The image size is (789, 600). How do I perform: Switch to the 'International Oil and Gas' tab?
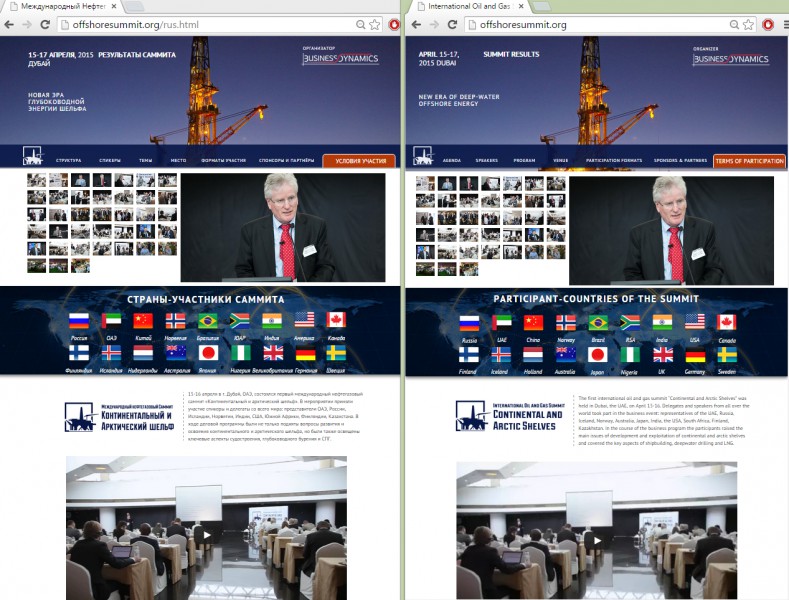pyautogui.click(x=468, y=7)
